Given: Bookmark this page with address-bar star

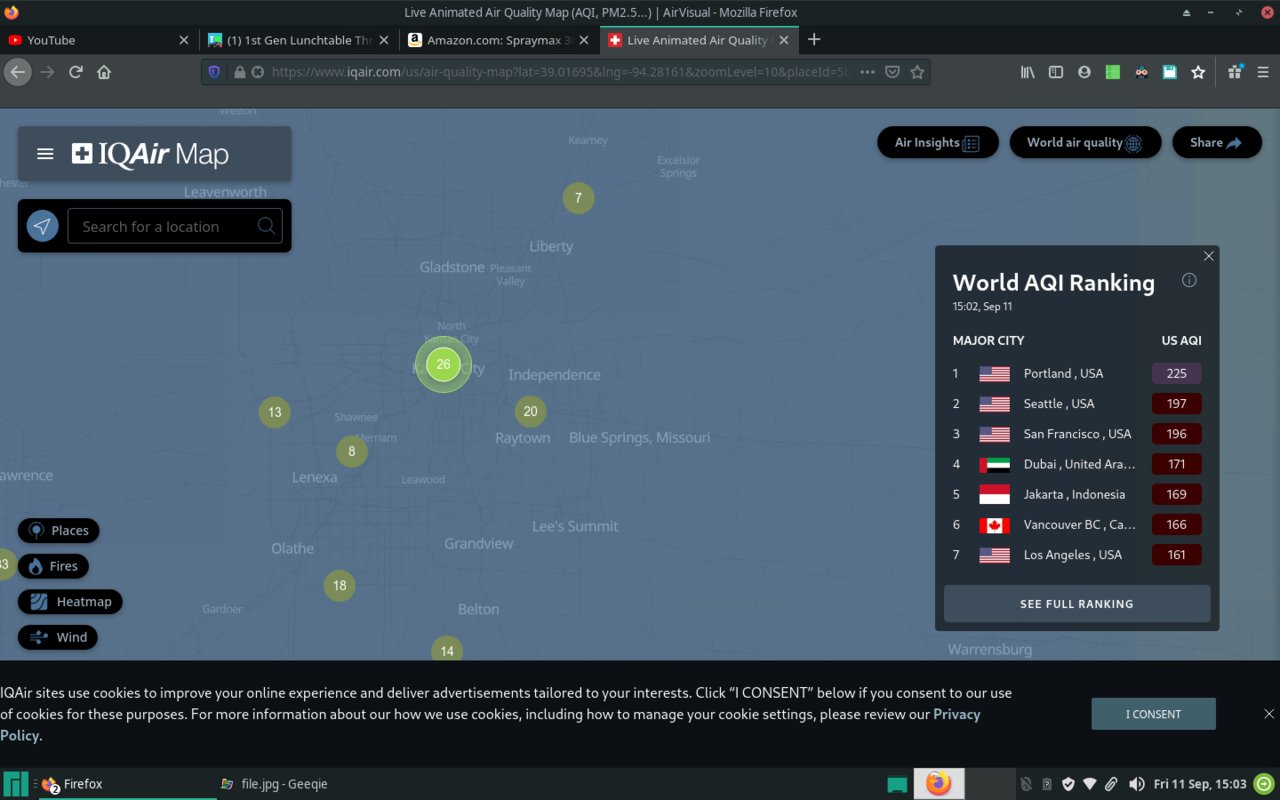Looking at the screenshot, I should click(x=917, y=72).
